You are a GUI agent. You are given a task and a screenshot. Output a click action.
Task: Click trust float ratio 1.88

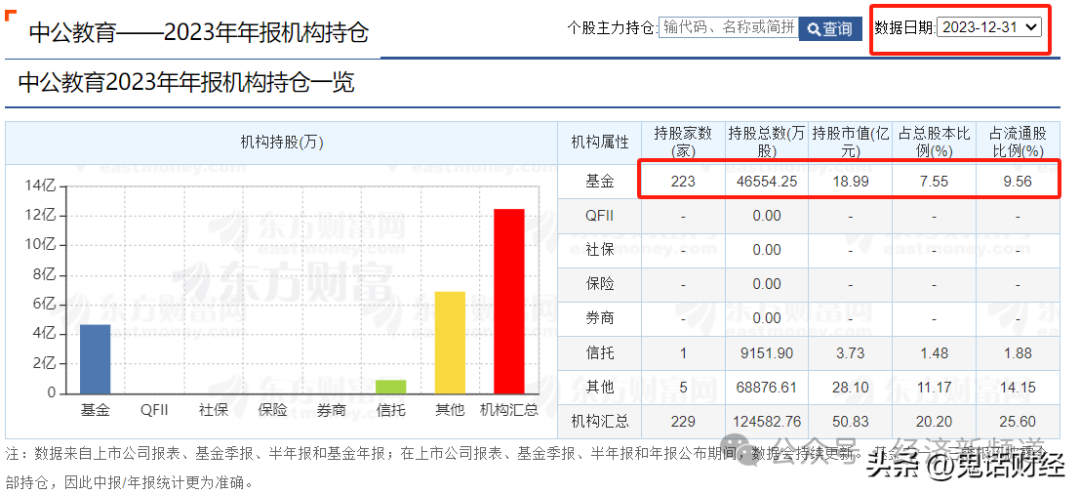[x=1017, y=353]
